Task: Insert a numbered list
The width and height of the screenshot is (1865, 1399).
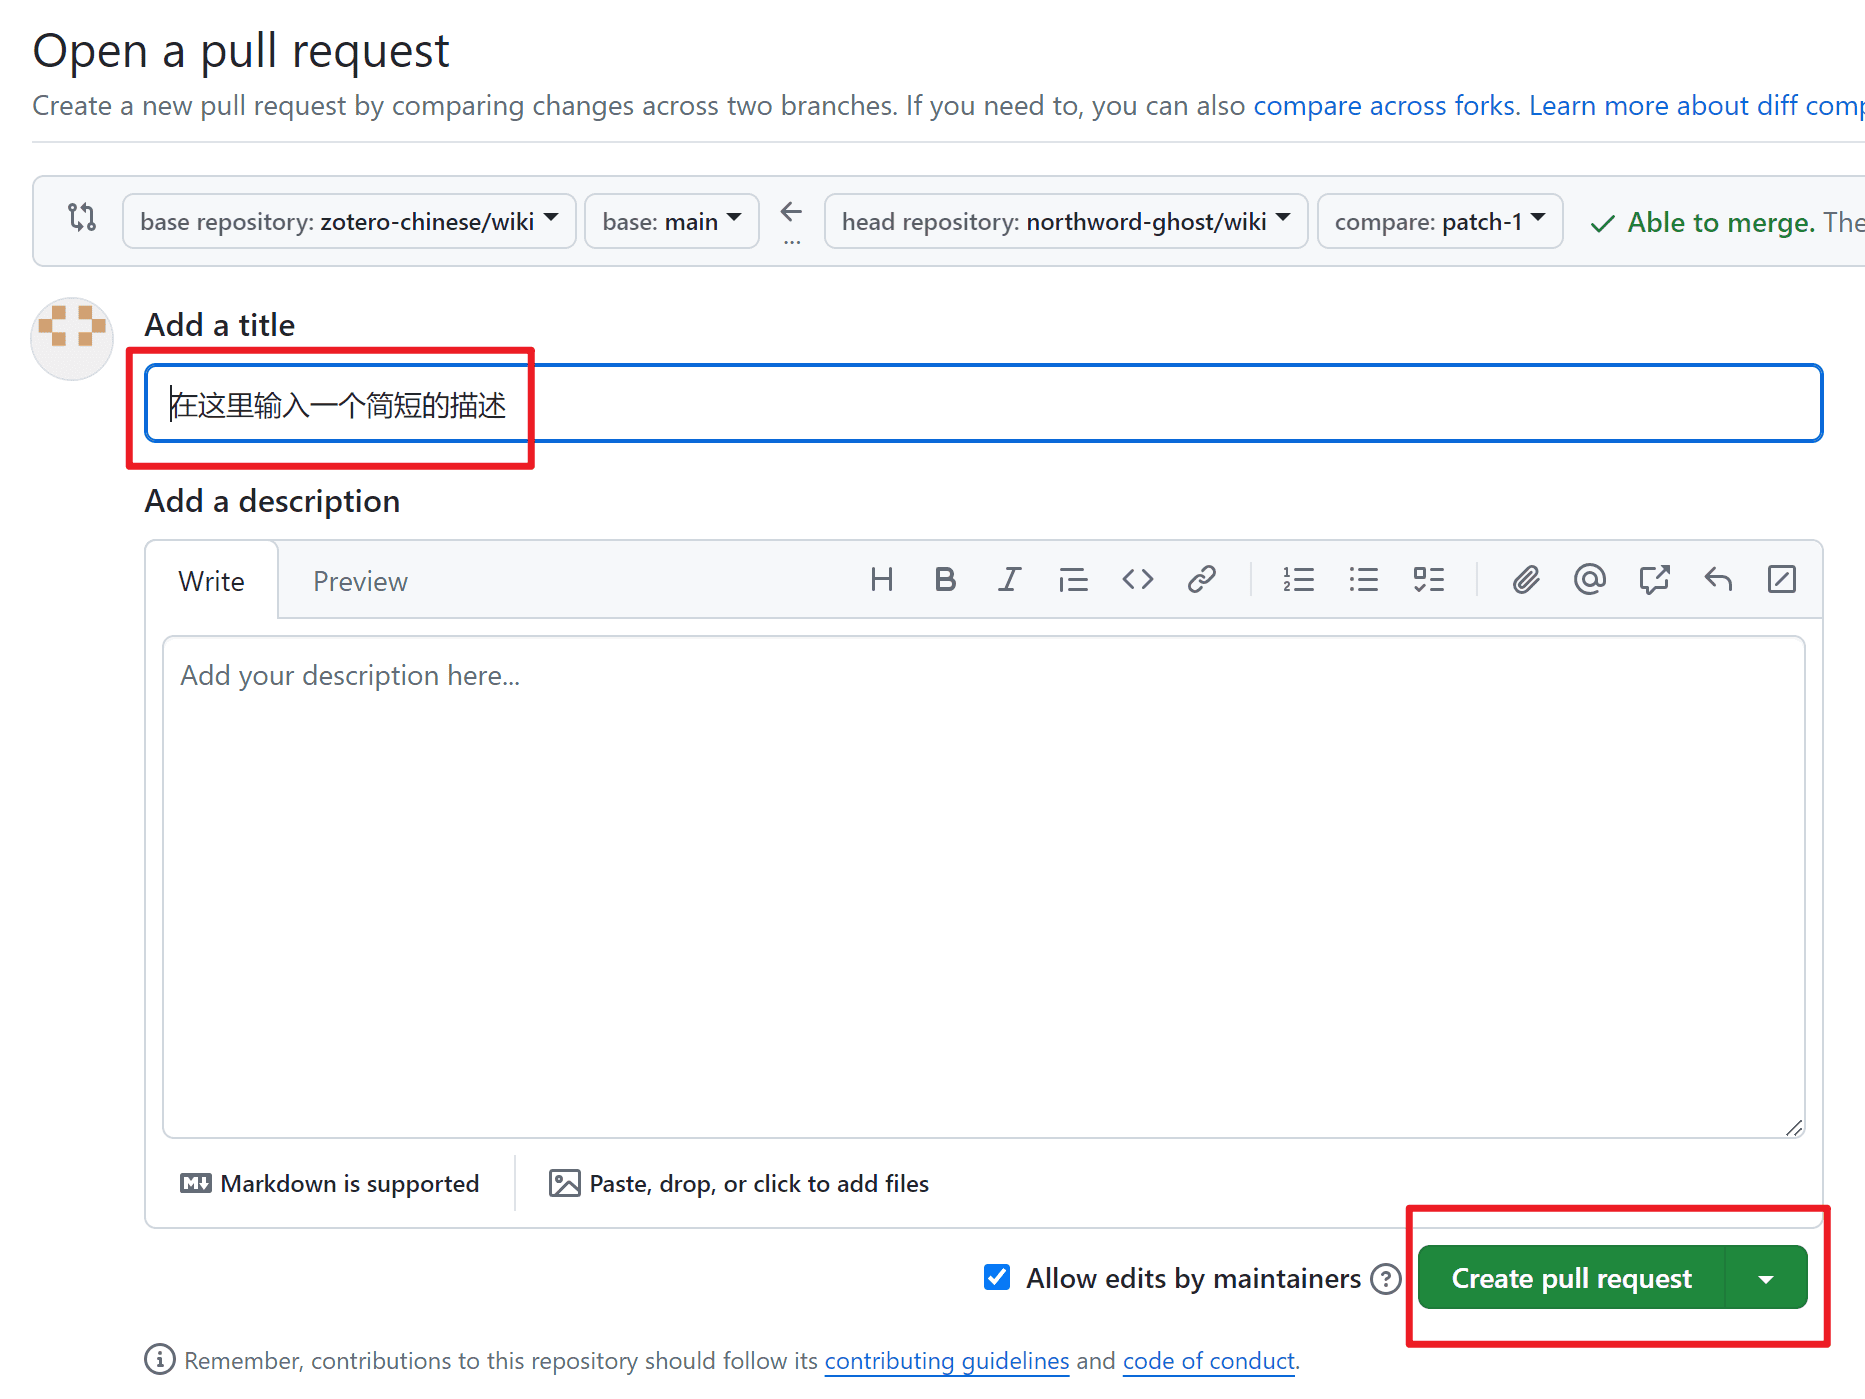Action: pyautogui.click(x=1298, y=580)
